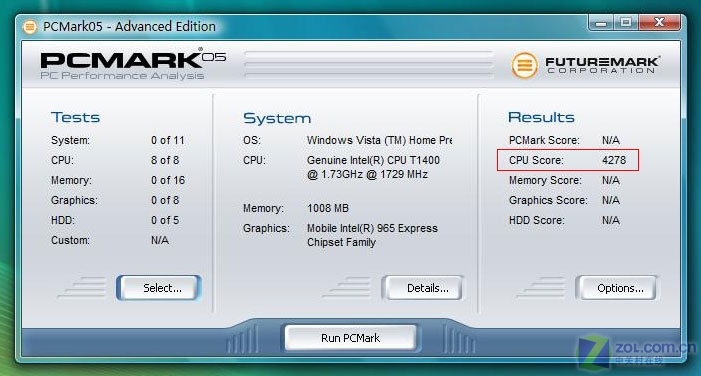This screenshot has height=376, width=701.
Task: Click the "0 of 11" System tests value
Action: (x=168, y=140)
